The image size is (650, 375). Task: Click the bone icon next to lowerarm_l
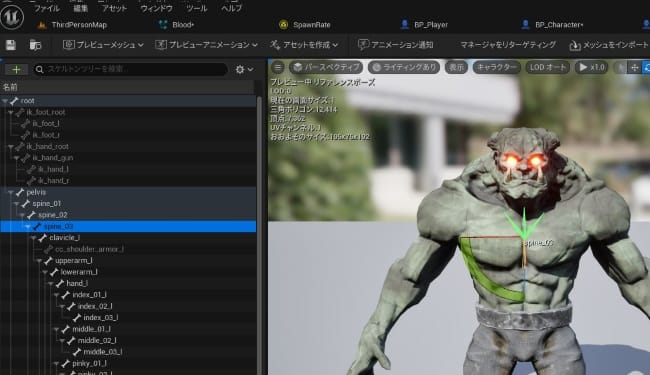tap(54, 272)
